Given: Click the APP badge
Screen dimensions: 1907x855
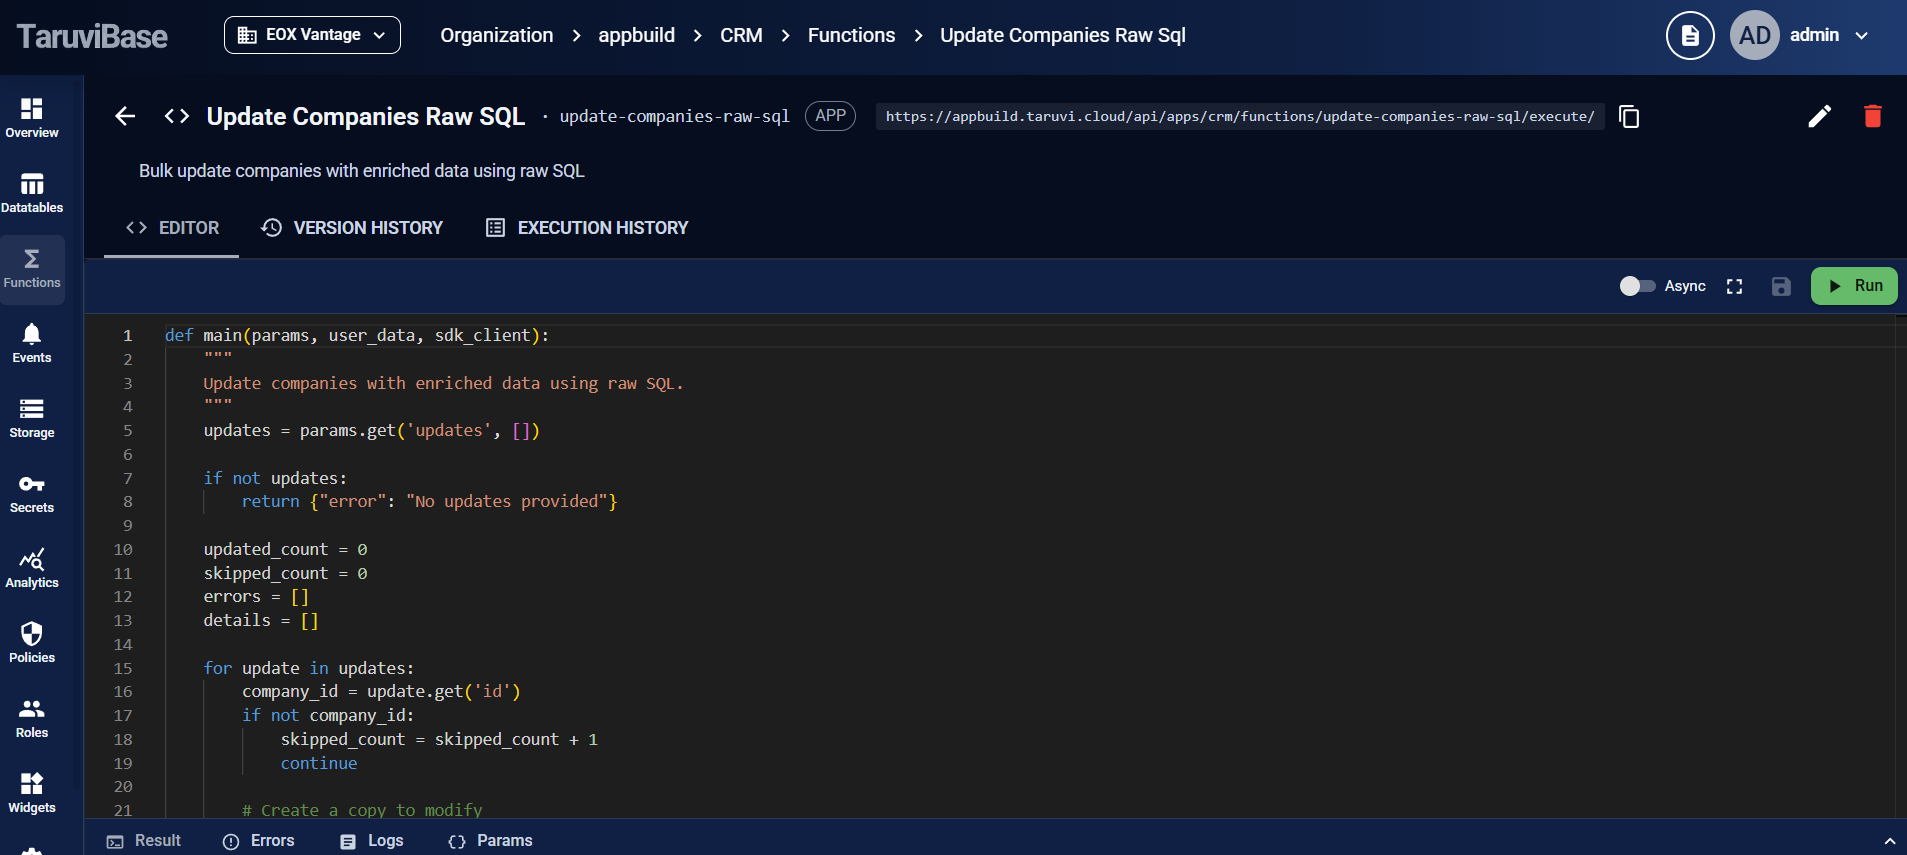Looking at the screenshot, I should pyautogui.click(x=830, y=116).
